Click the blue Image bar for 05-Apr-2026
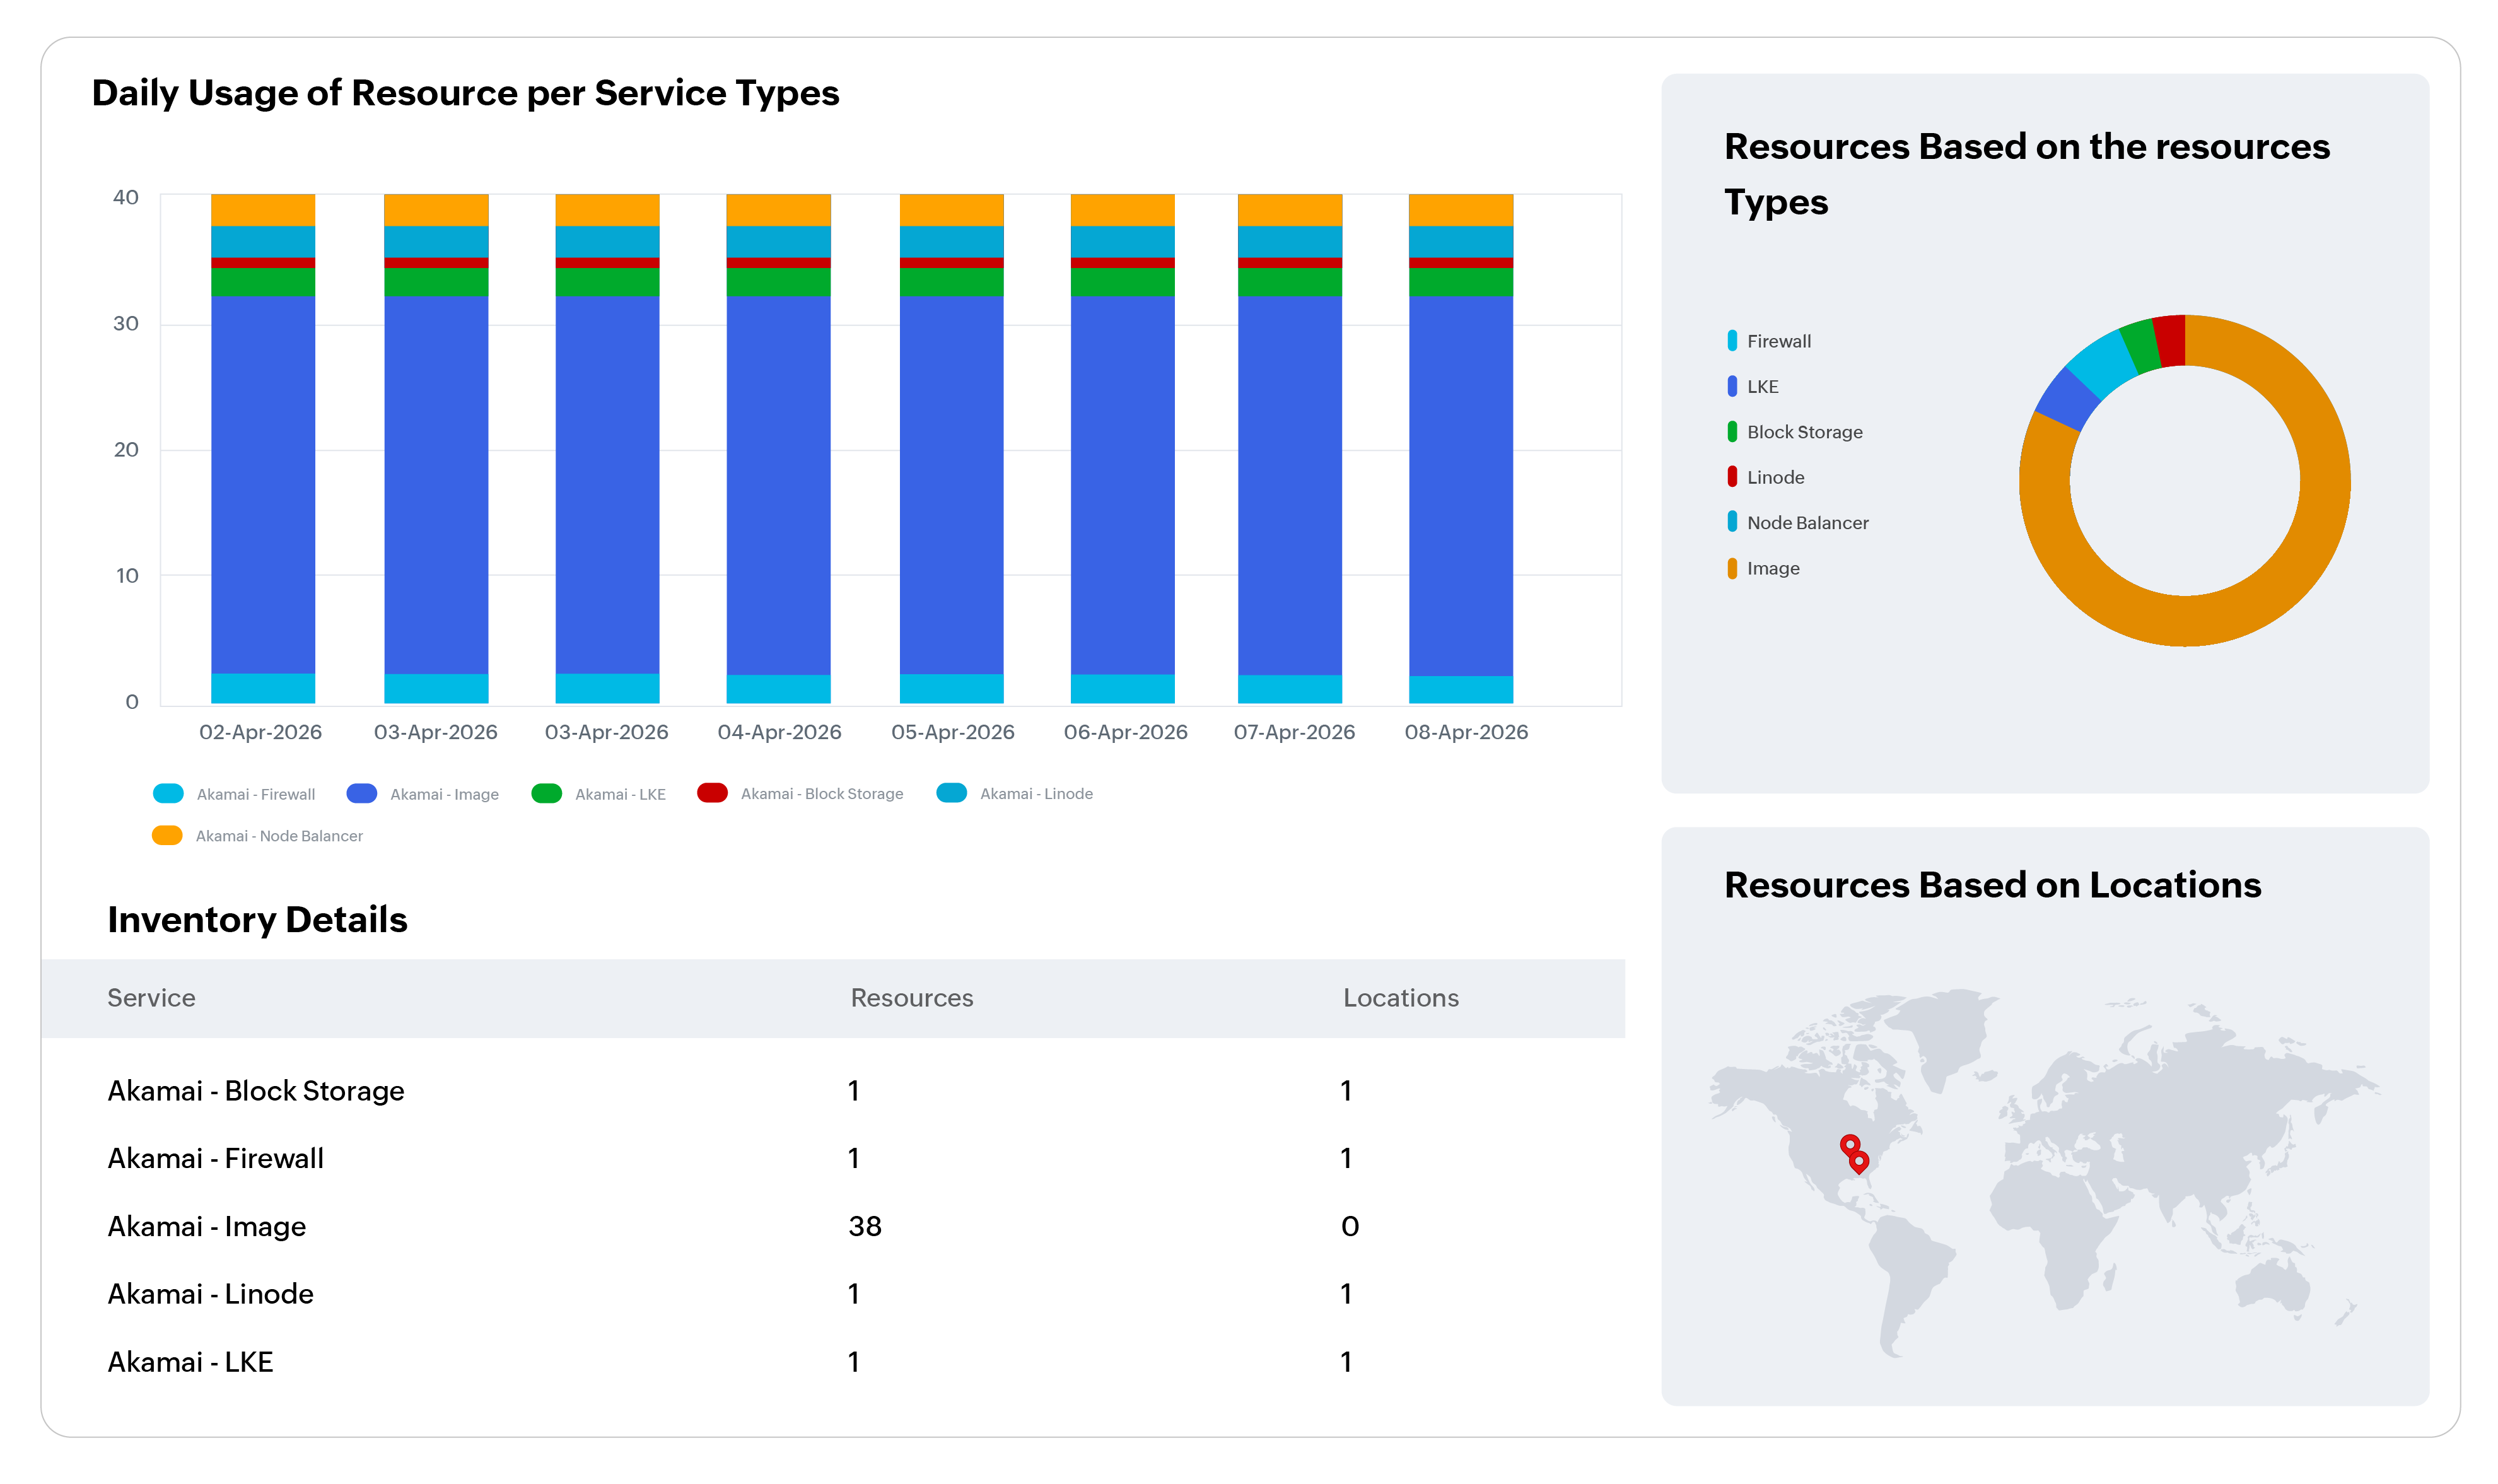This screenshot has height=1484, width=2498. 951,485
